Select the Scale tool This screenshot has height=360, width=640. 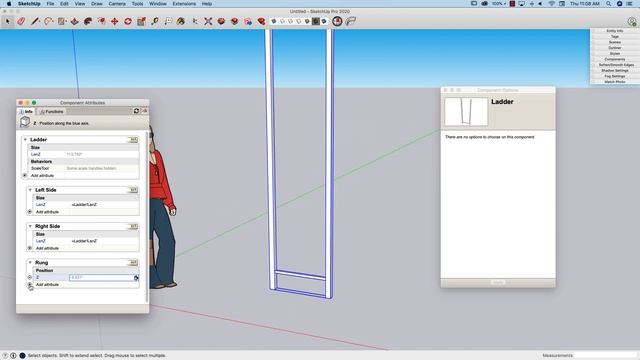click(141, 21)
